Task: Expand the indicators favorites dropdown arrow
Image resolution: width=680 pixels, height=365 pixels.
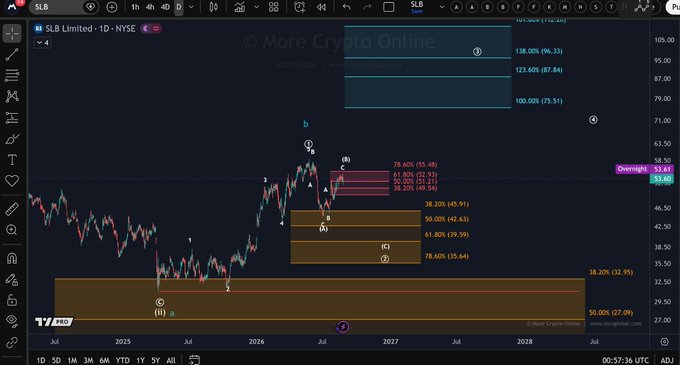Action: pos(256,7)
